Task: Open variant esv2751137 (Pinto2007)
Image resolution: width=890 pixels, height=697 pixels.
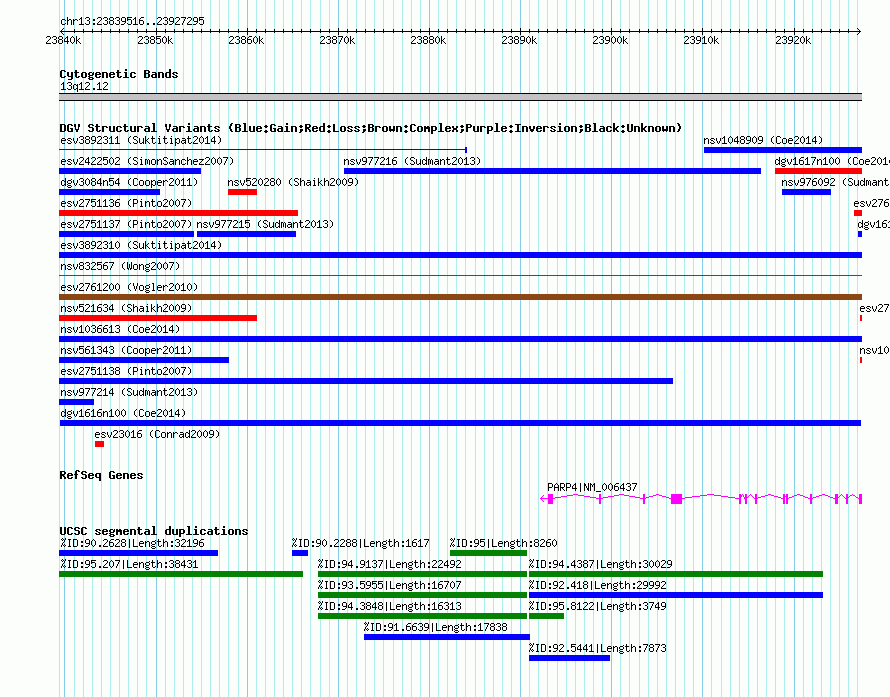Action: tap(126, 224)
